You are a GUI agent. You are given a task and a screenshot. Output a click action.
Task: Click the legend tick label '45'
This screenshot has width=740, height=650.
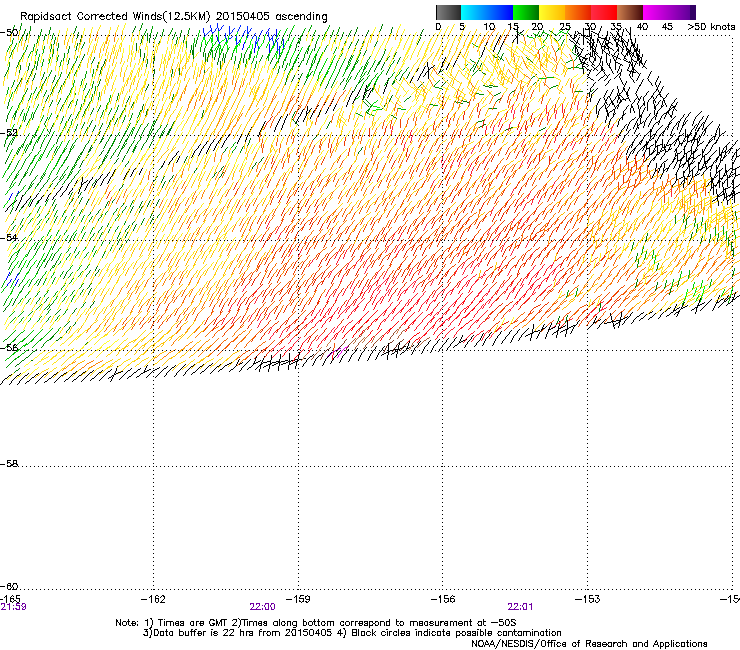(667, 27)
